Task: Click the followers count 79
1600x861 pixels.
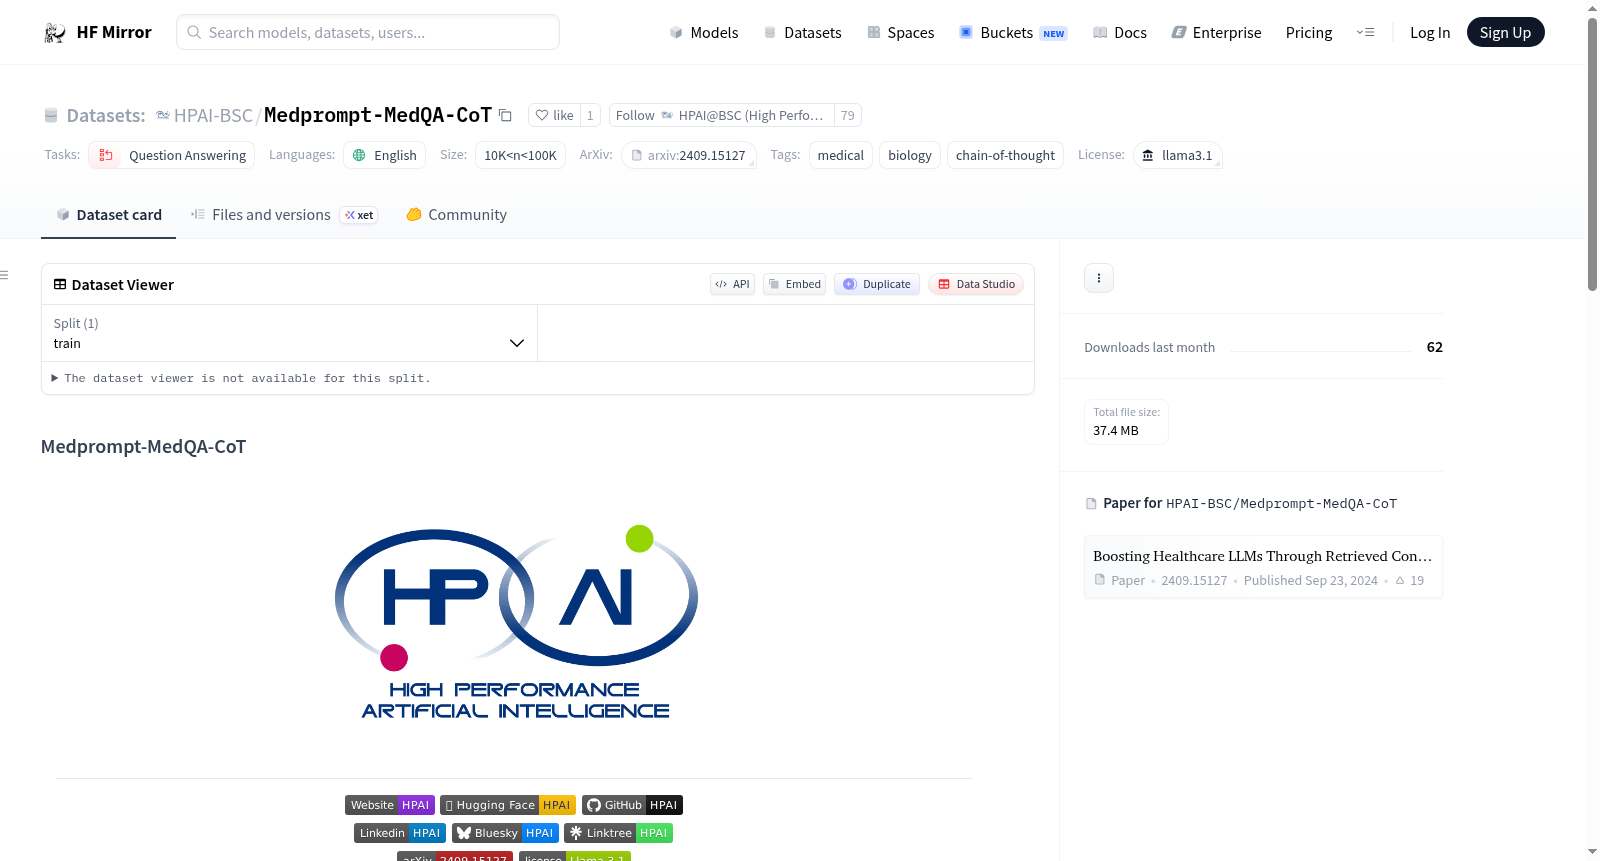Action: [848, 116]
